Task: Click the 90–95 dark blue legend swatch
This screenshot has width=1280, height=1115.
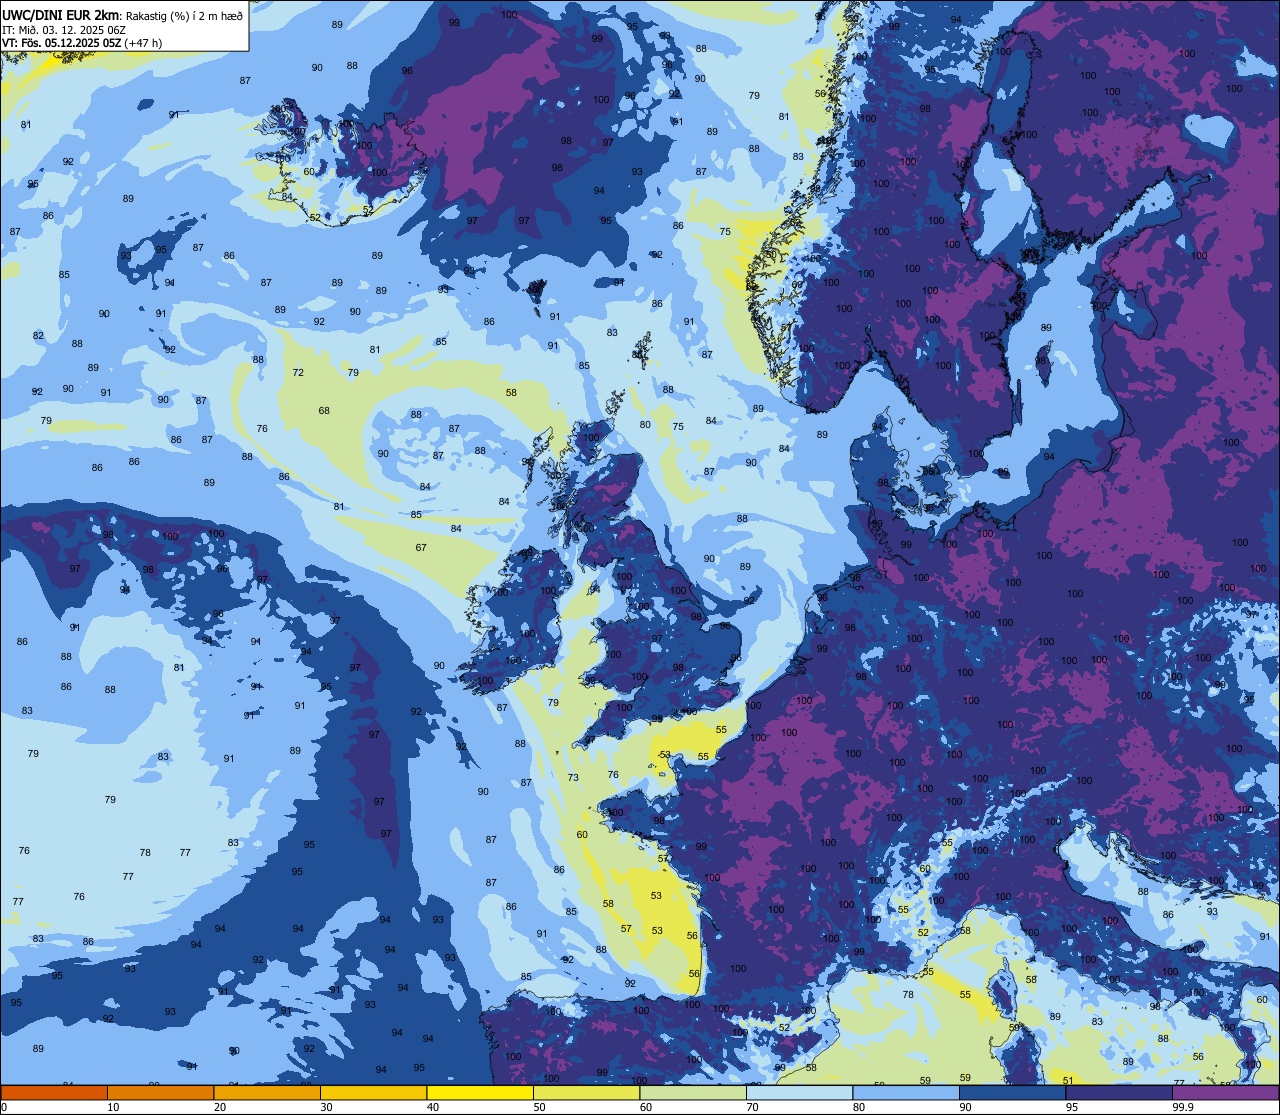Action: point(1012,1092)
